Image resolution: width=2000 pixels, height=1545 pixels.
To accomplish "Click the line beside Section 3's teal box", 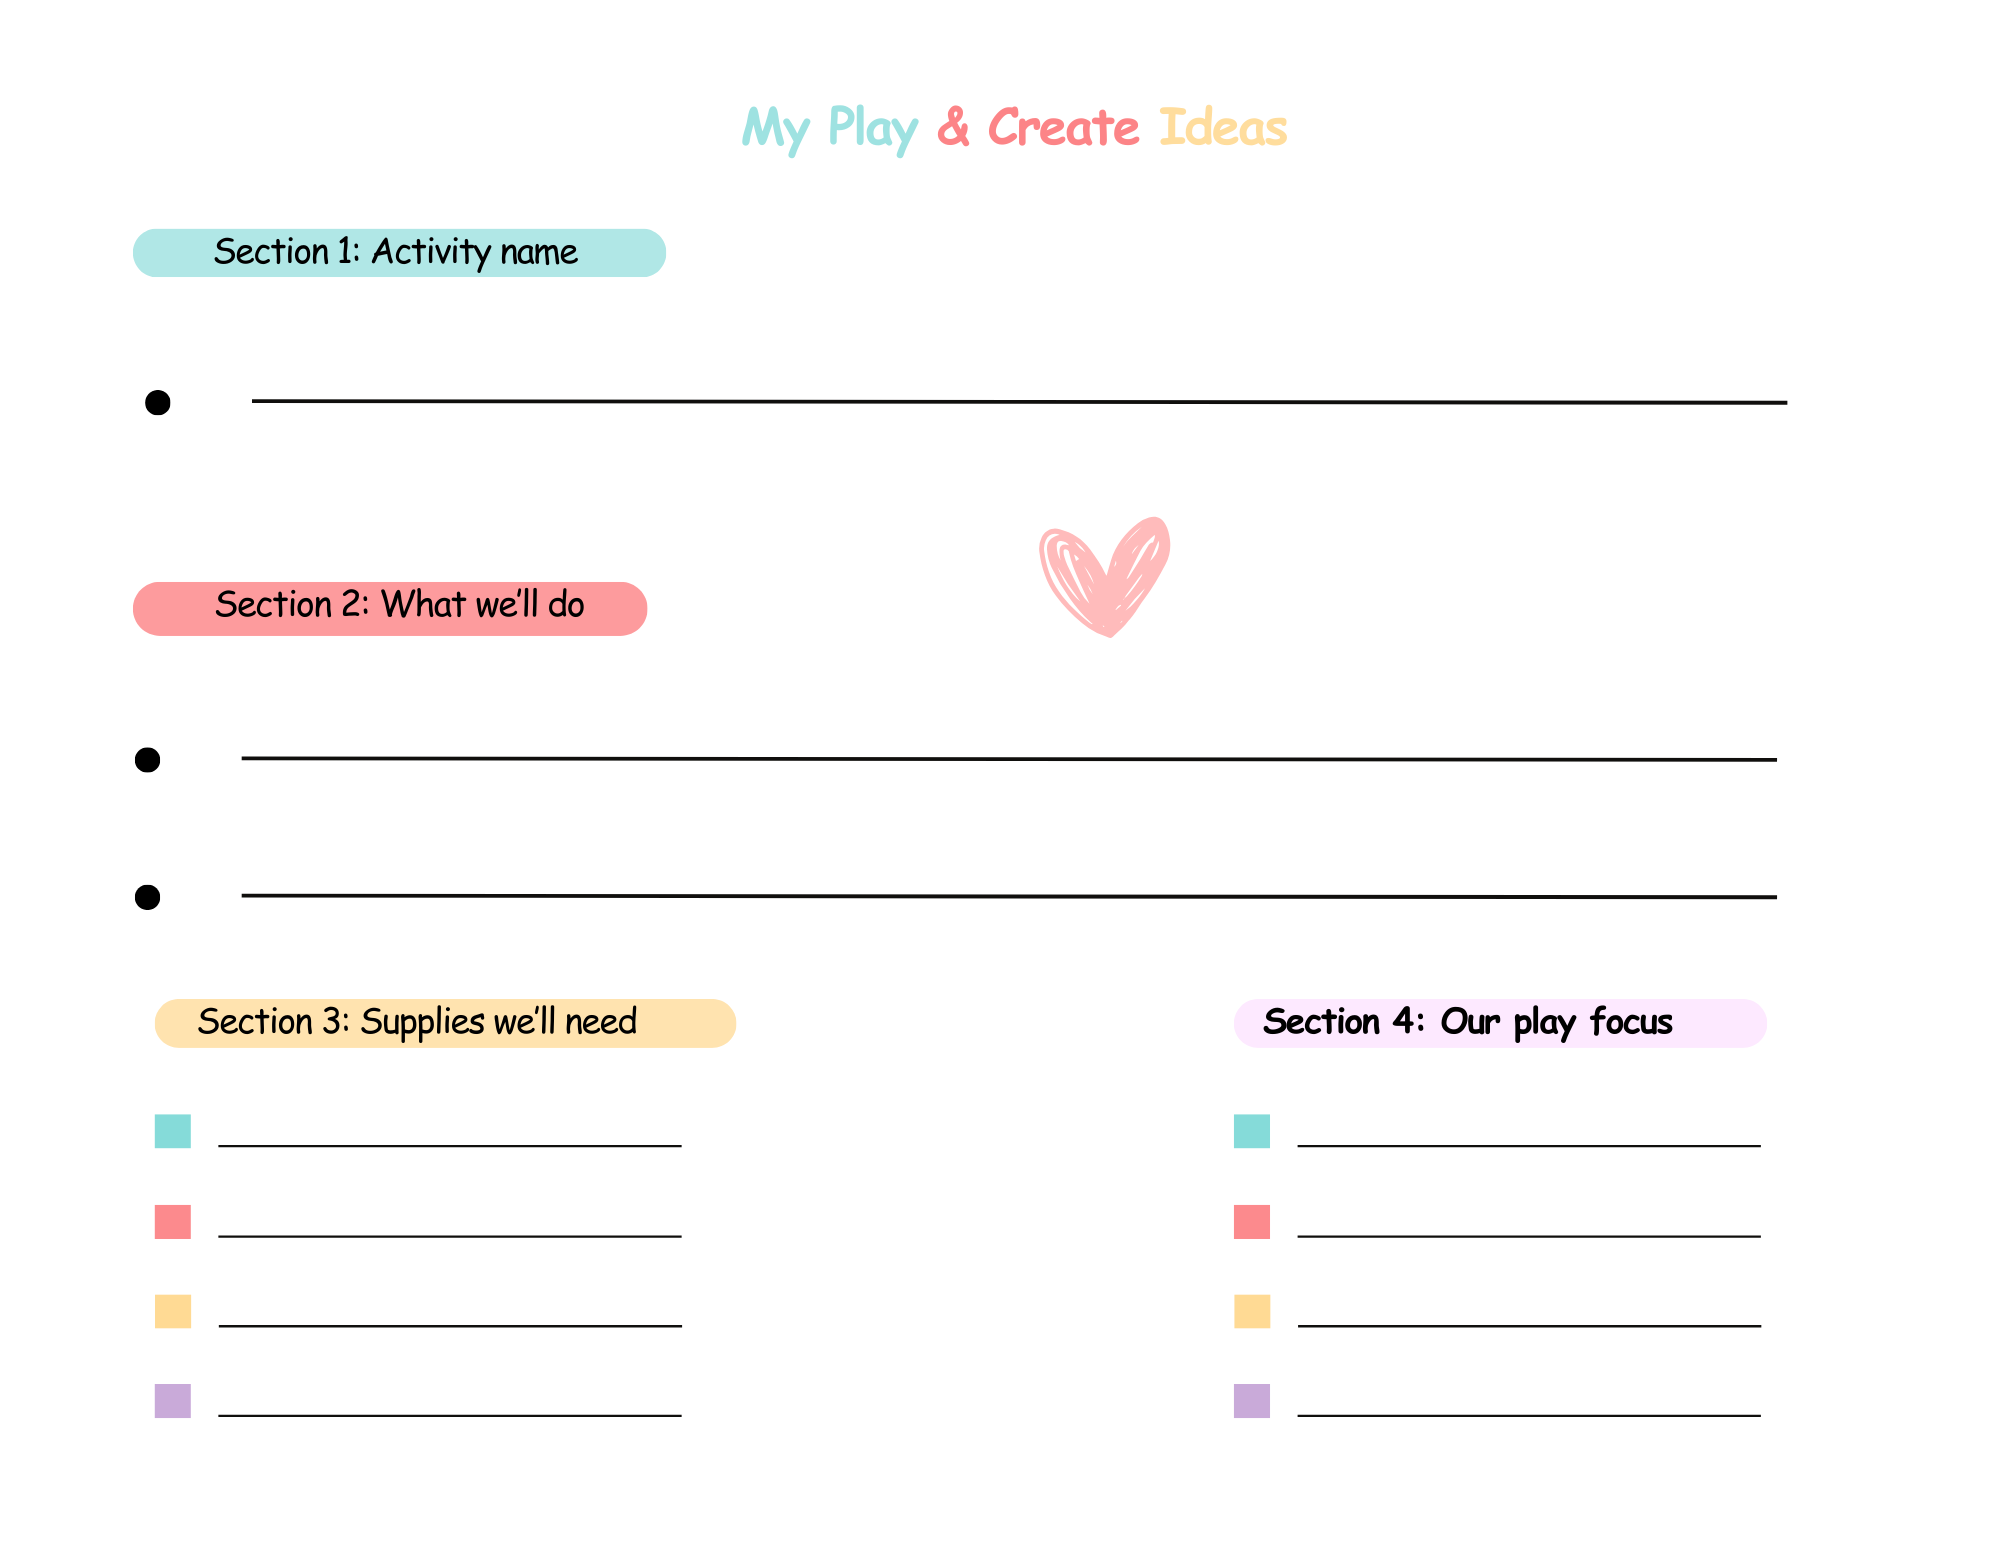I will 450,1144.
